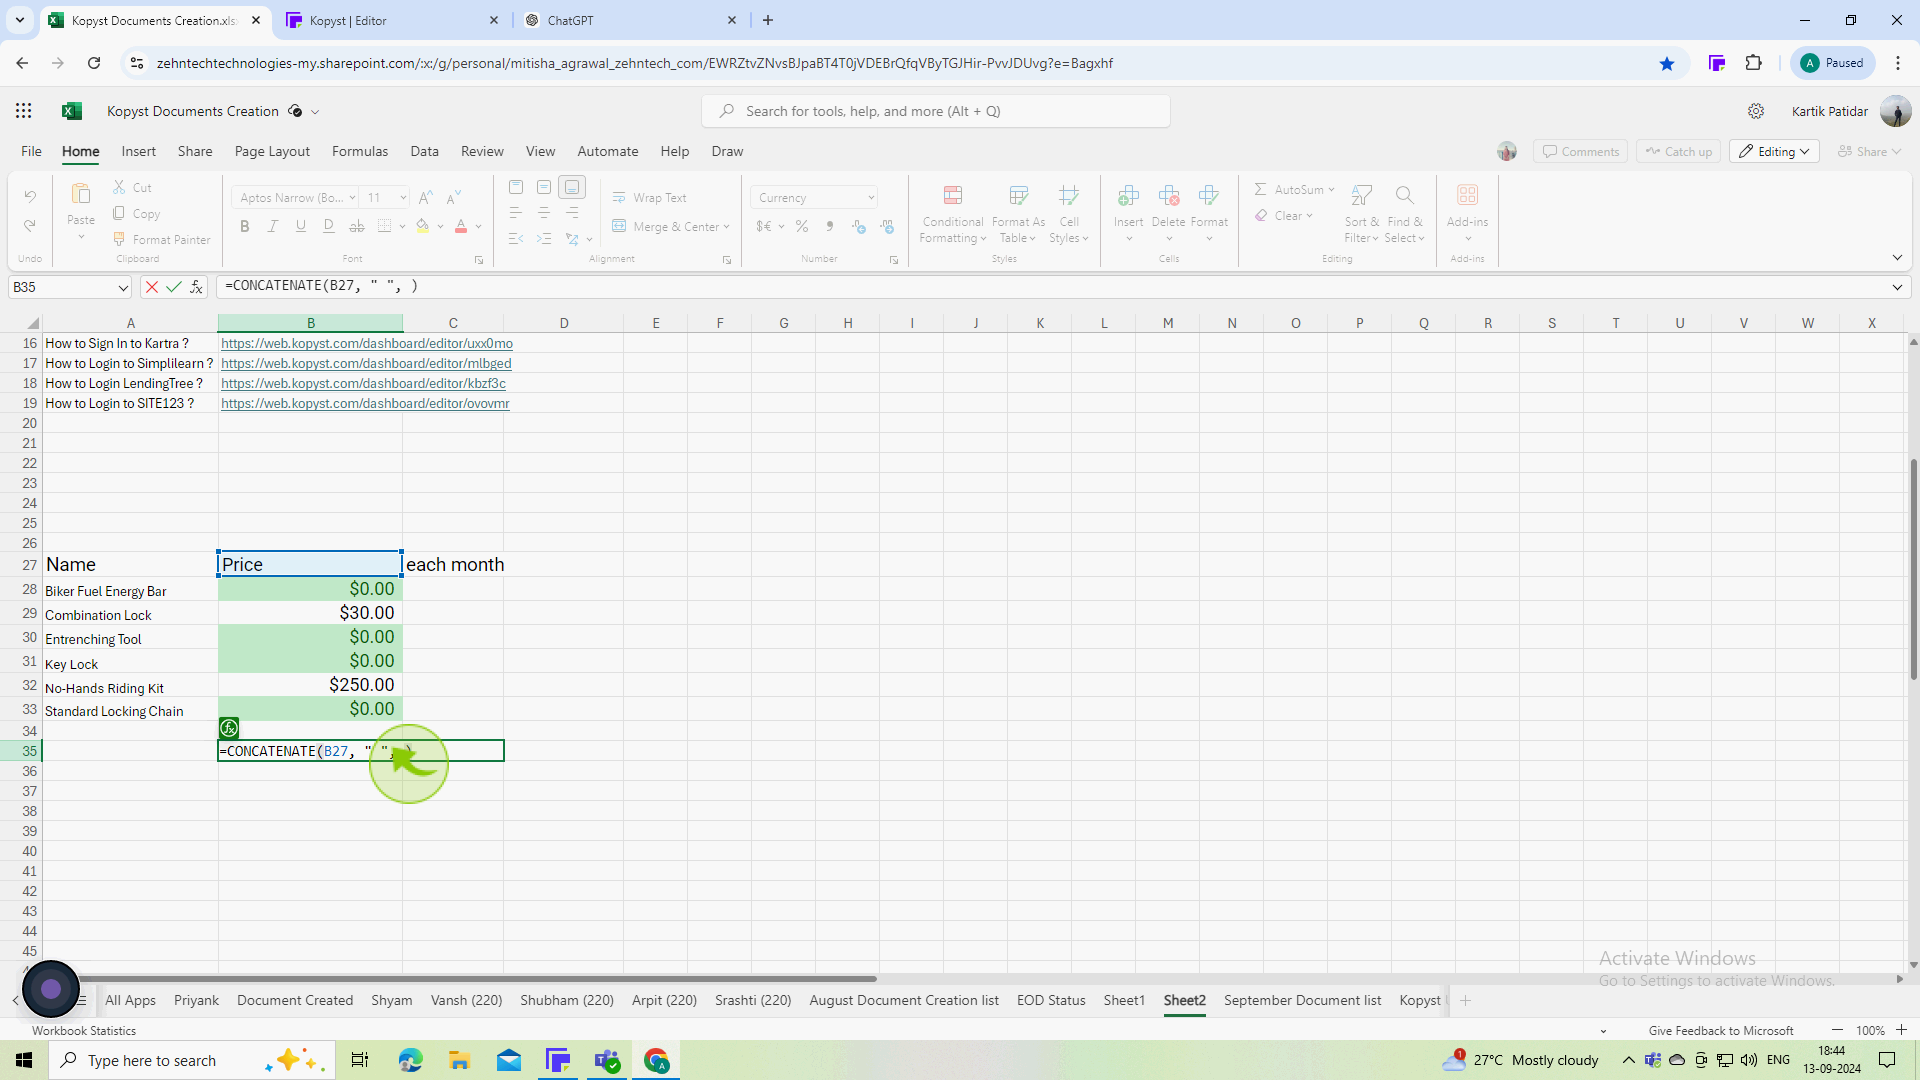Click the Kopyst sheet tab
Screen dimensions: 1920x1080
(x=1420, y=1000)
